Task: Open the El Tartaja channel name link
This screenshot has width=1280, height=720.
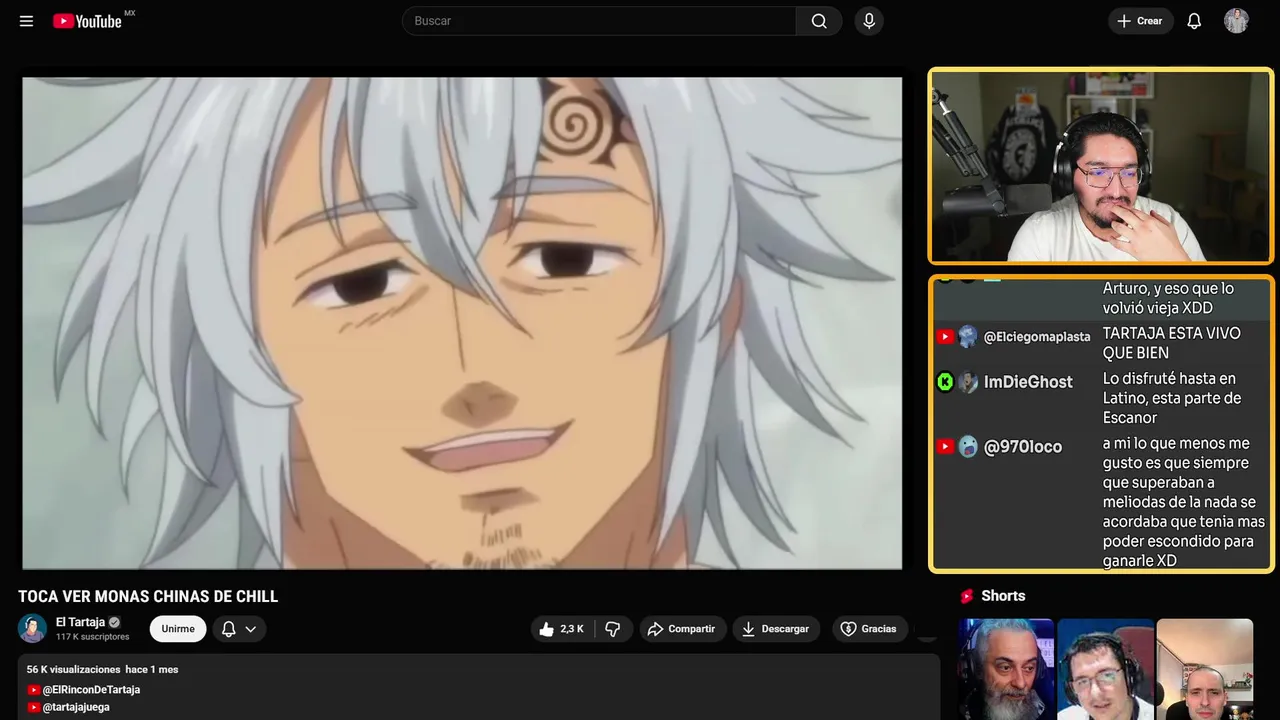Action: pyautogui.click(x=80, y=622)
